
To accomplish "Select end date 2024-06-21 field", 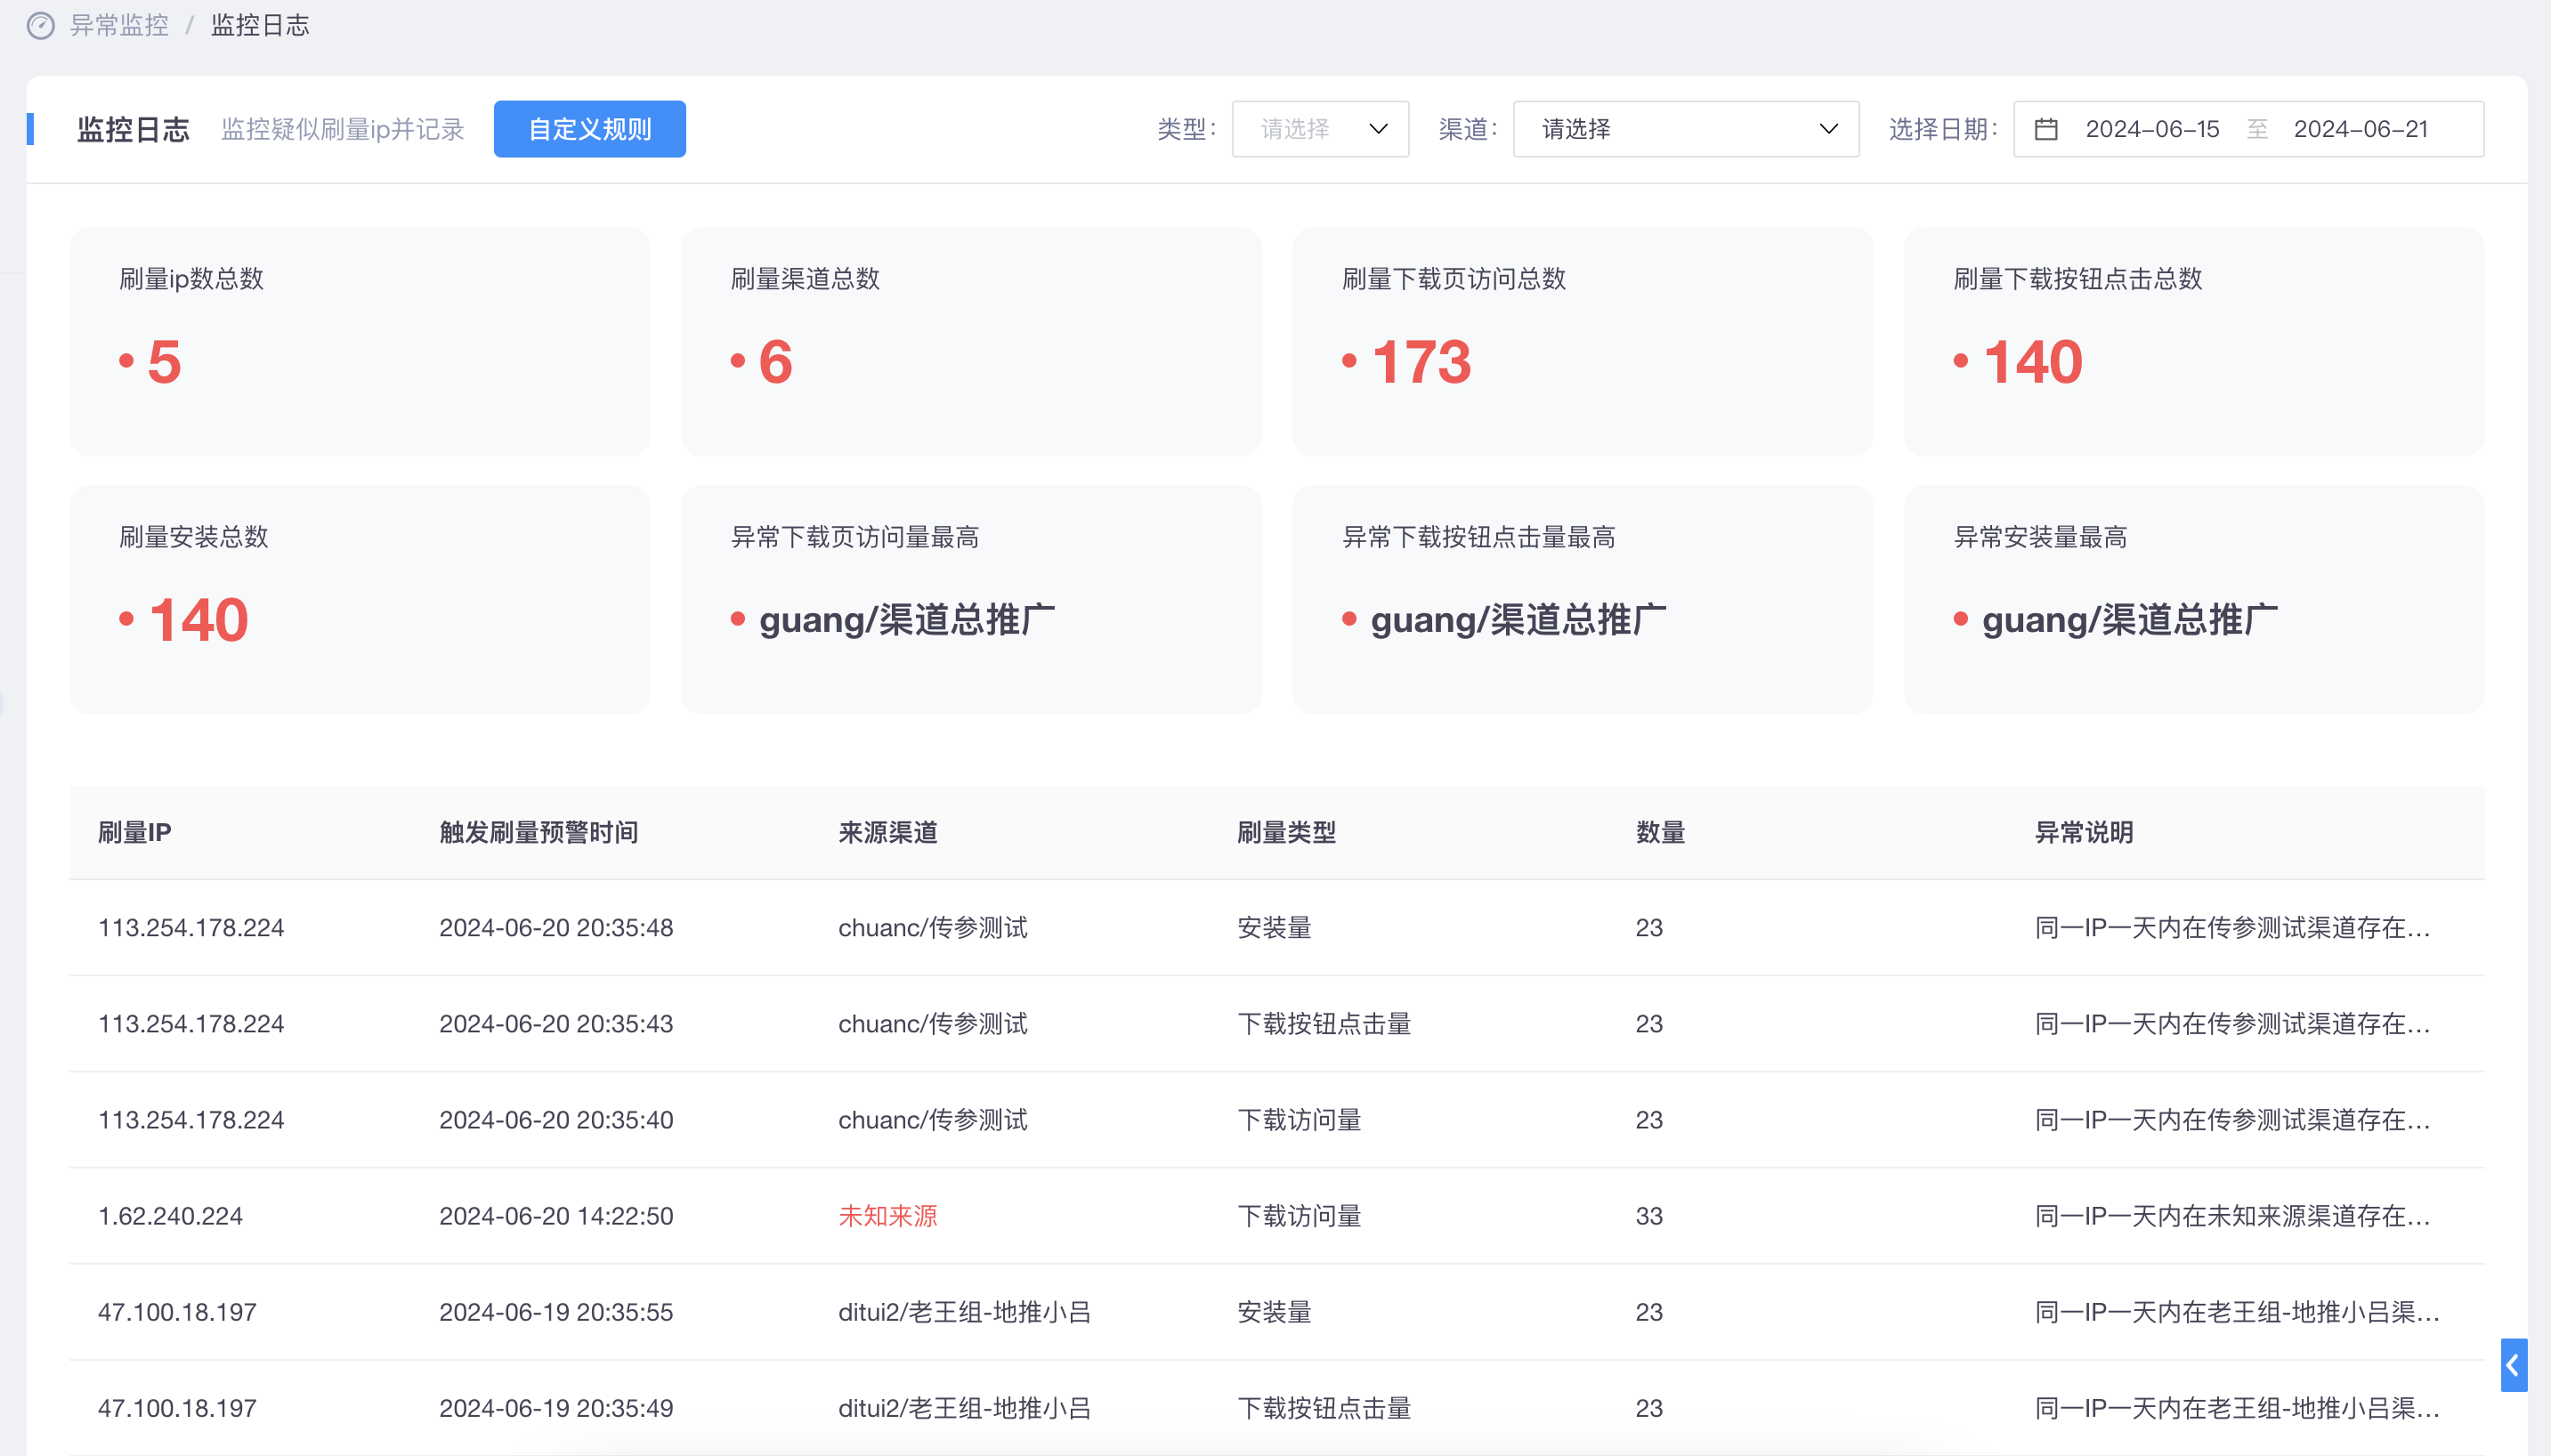I will (x=2360, y=129).
